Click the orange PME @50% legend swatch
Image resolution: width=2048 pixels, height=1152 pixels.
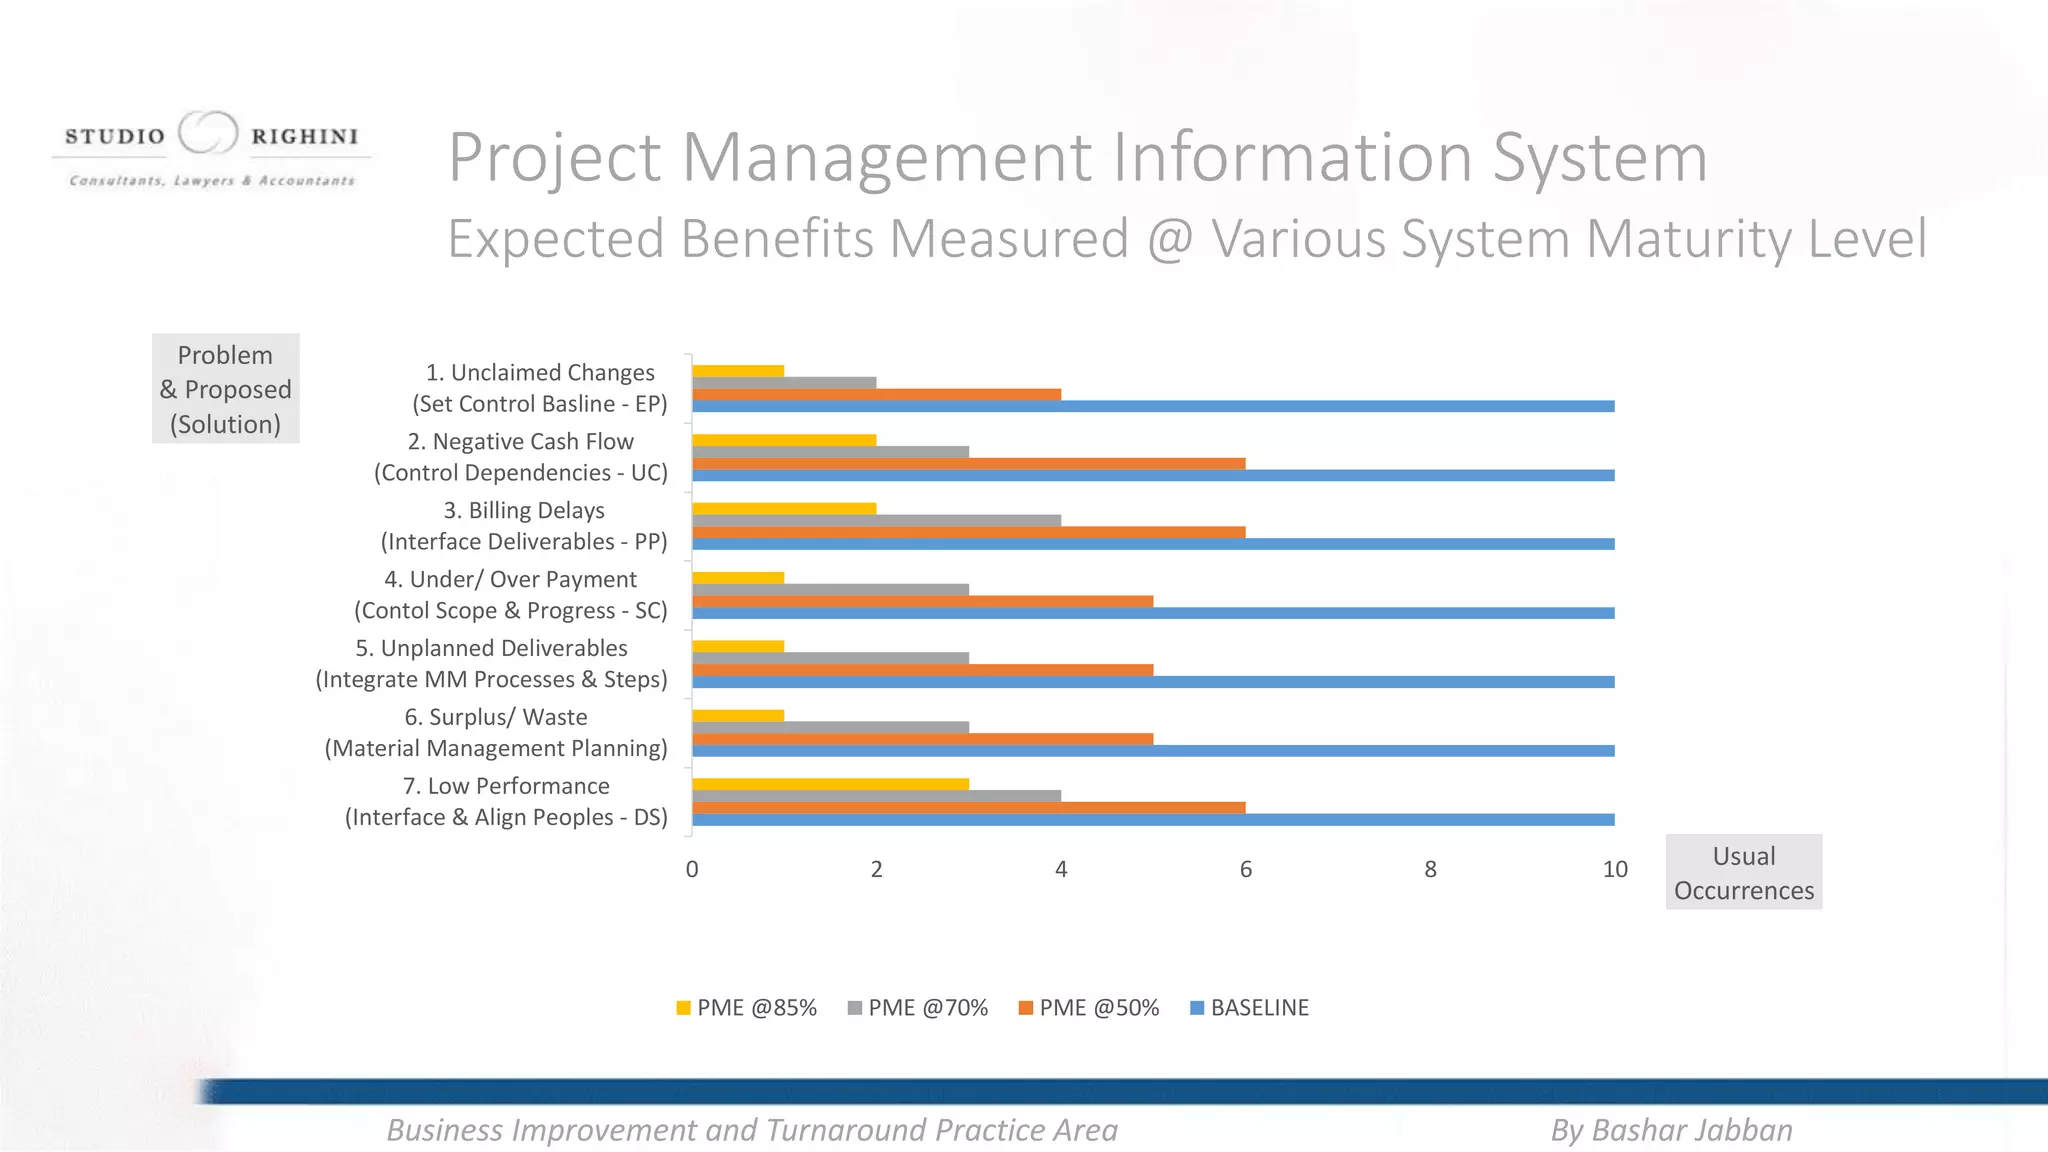(1026, 1008)
